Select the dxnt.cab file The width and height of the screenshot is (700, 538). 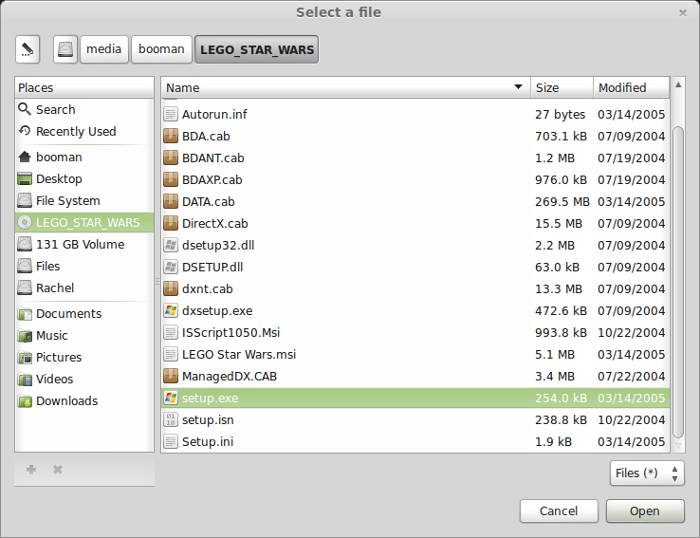coord(415,289)
